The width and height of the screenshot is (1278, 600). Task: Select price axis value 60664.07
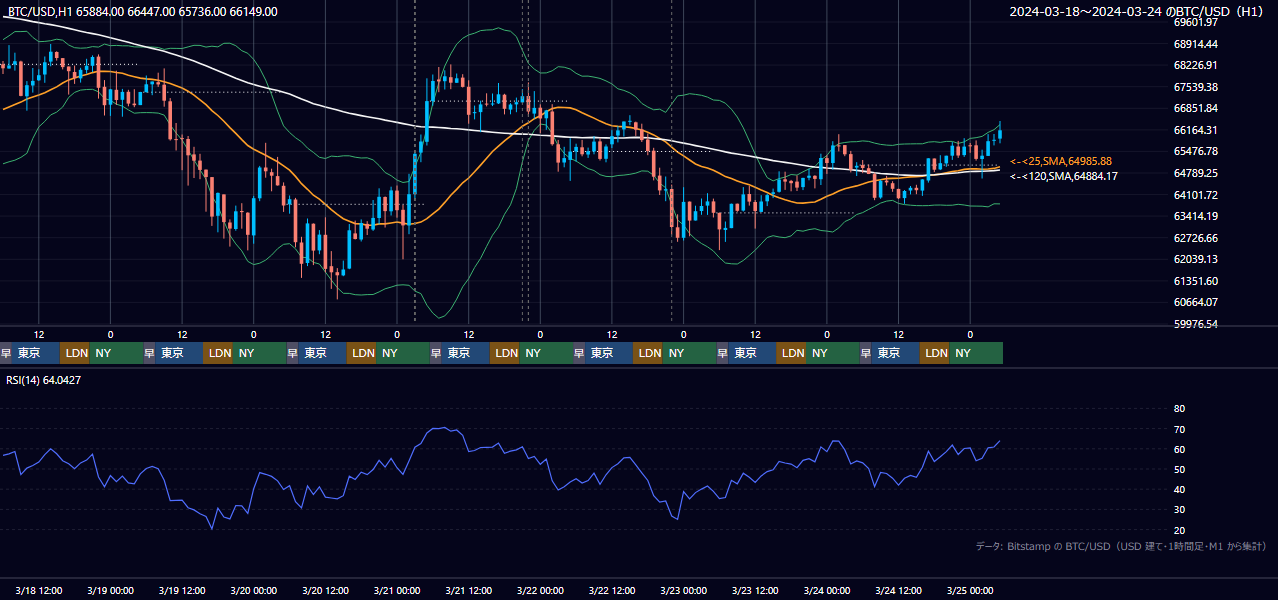click(x=1195, y=302)
